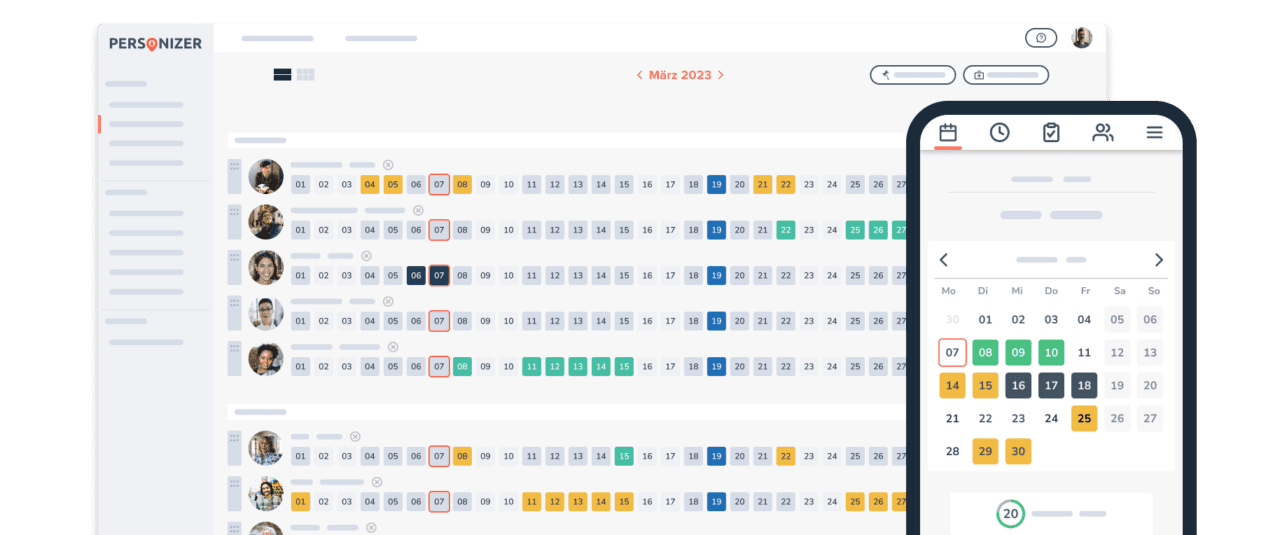Click yellow 14 cell in desktop planner
Image resolution: width=1280 pixels, height=535 pixels.
click(x=601, y=501)
